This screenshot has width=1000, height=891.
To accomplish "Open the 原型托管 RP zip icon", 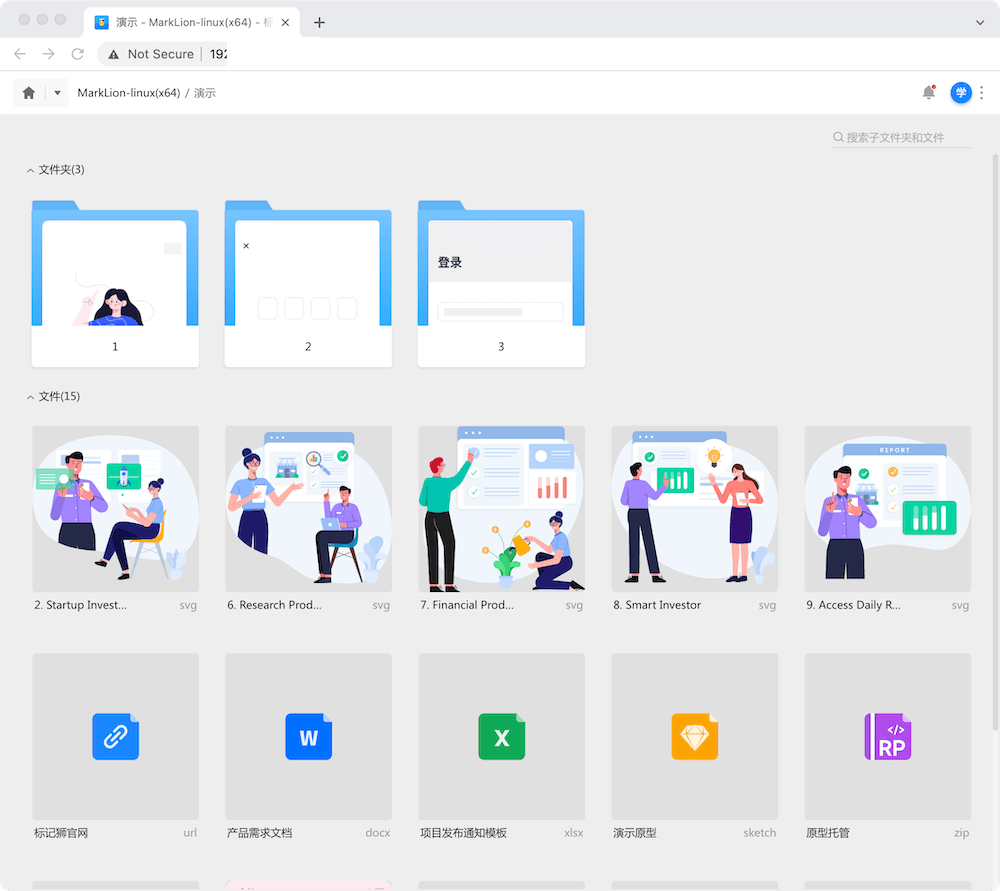I will [x=887, y=737].
